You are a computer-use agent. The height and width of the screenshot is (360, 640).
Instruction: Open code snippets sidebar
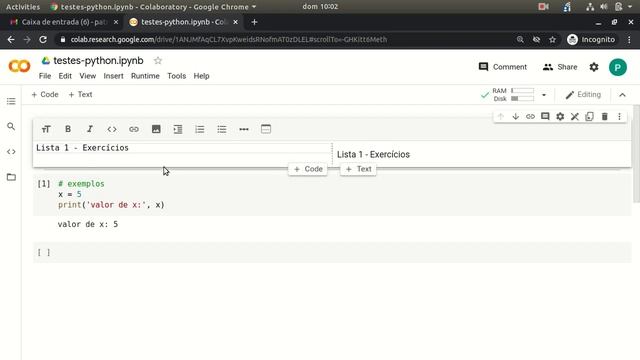point(11,152)
